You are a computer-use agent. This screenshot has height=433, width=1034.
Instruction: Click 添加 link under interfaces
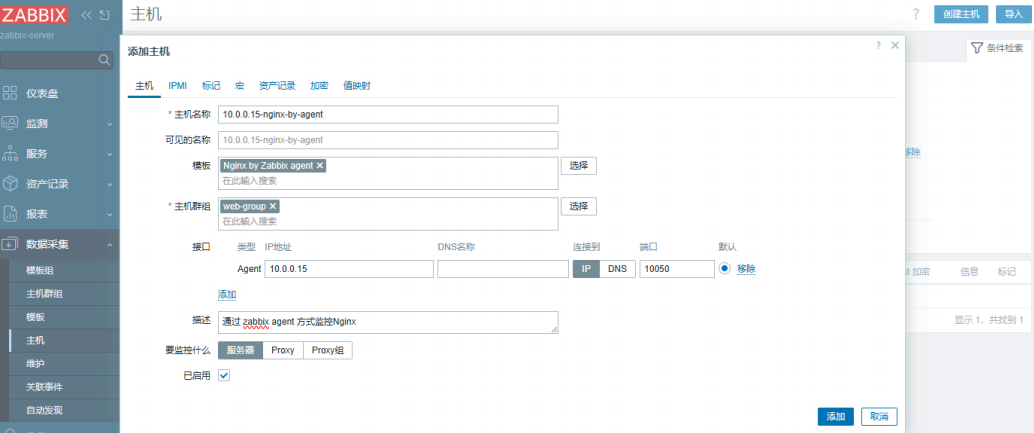[228, 294]
